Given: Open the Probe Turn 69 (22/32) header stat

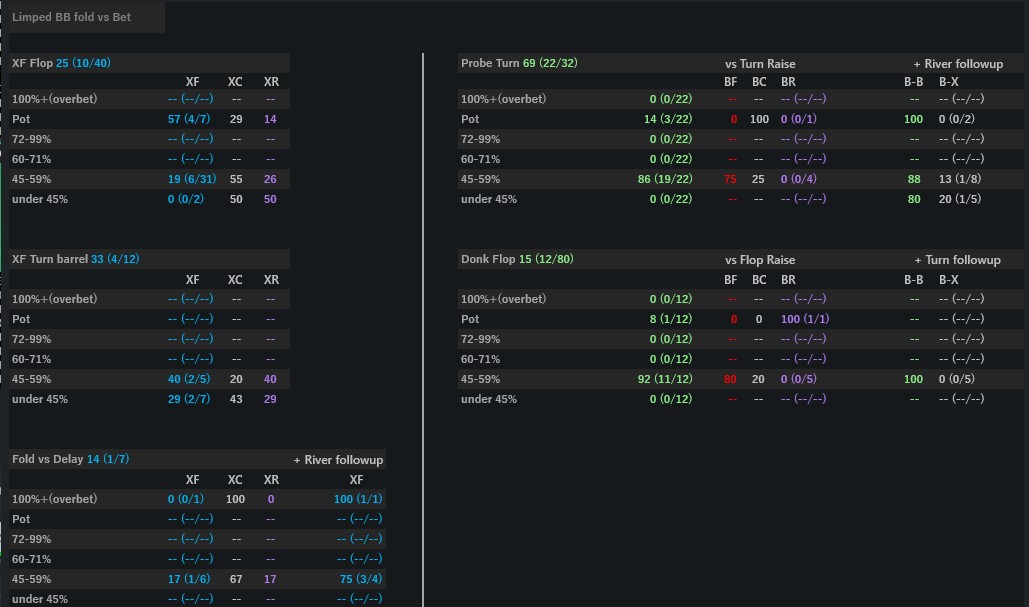Looking at the screenshot, I should pos(519,63).
